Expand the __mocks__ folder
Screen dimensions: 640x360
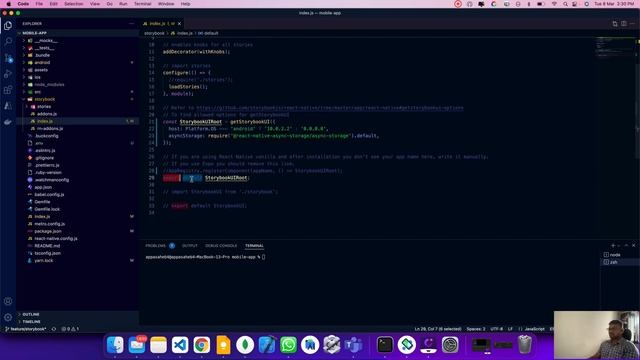tap(45, 40)
